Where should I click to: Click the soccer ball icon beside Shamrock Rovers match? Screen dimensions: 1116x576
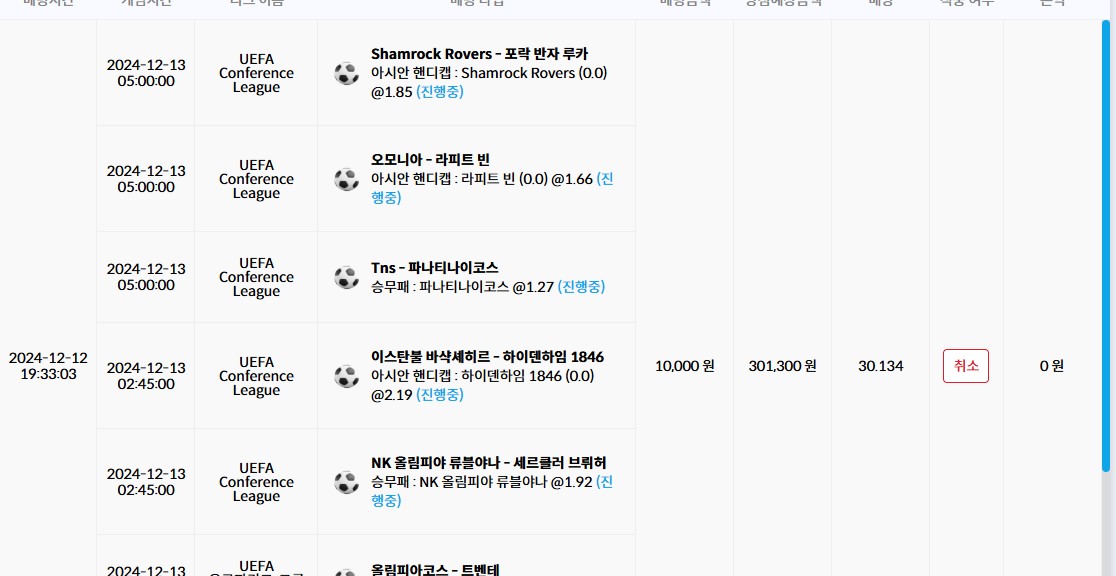346,73
